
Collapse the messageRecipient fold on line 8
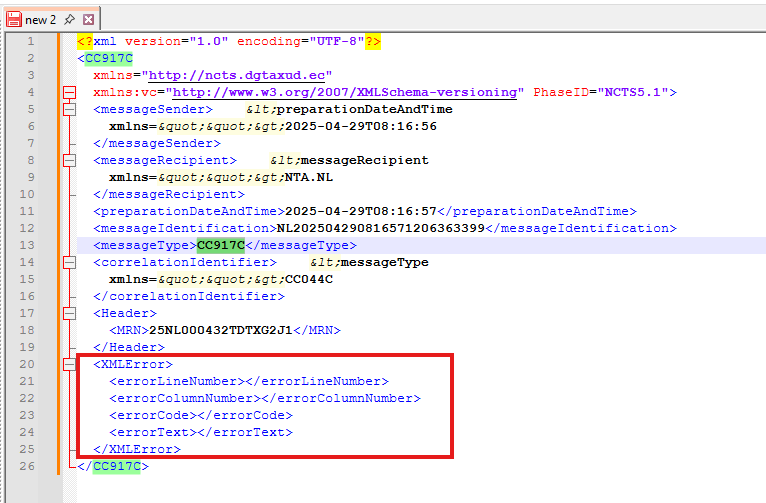coord(69,160)
